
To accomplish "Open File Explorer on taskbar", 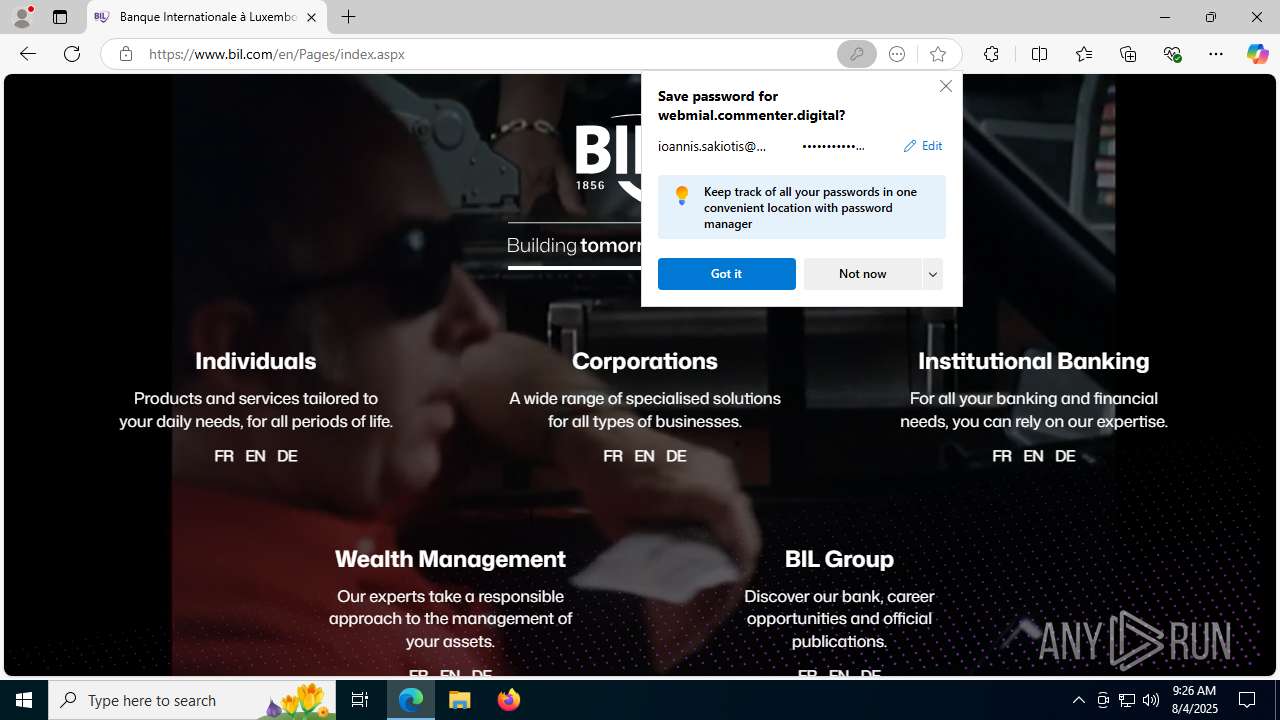I will coord(460,700).
